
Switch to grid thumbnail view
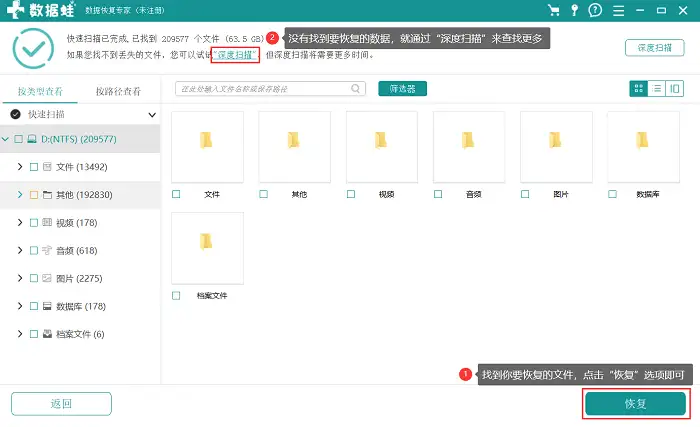638,88
